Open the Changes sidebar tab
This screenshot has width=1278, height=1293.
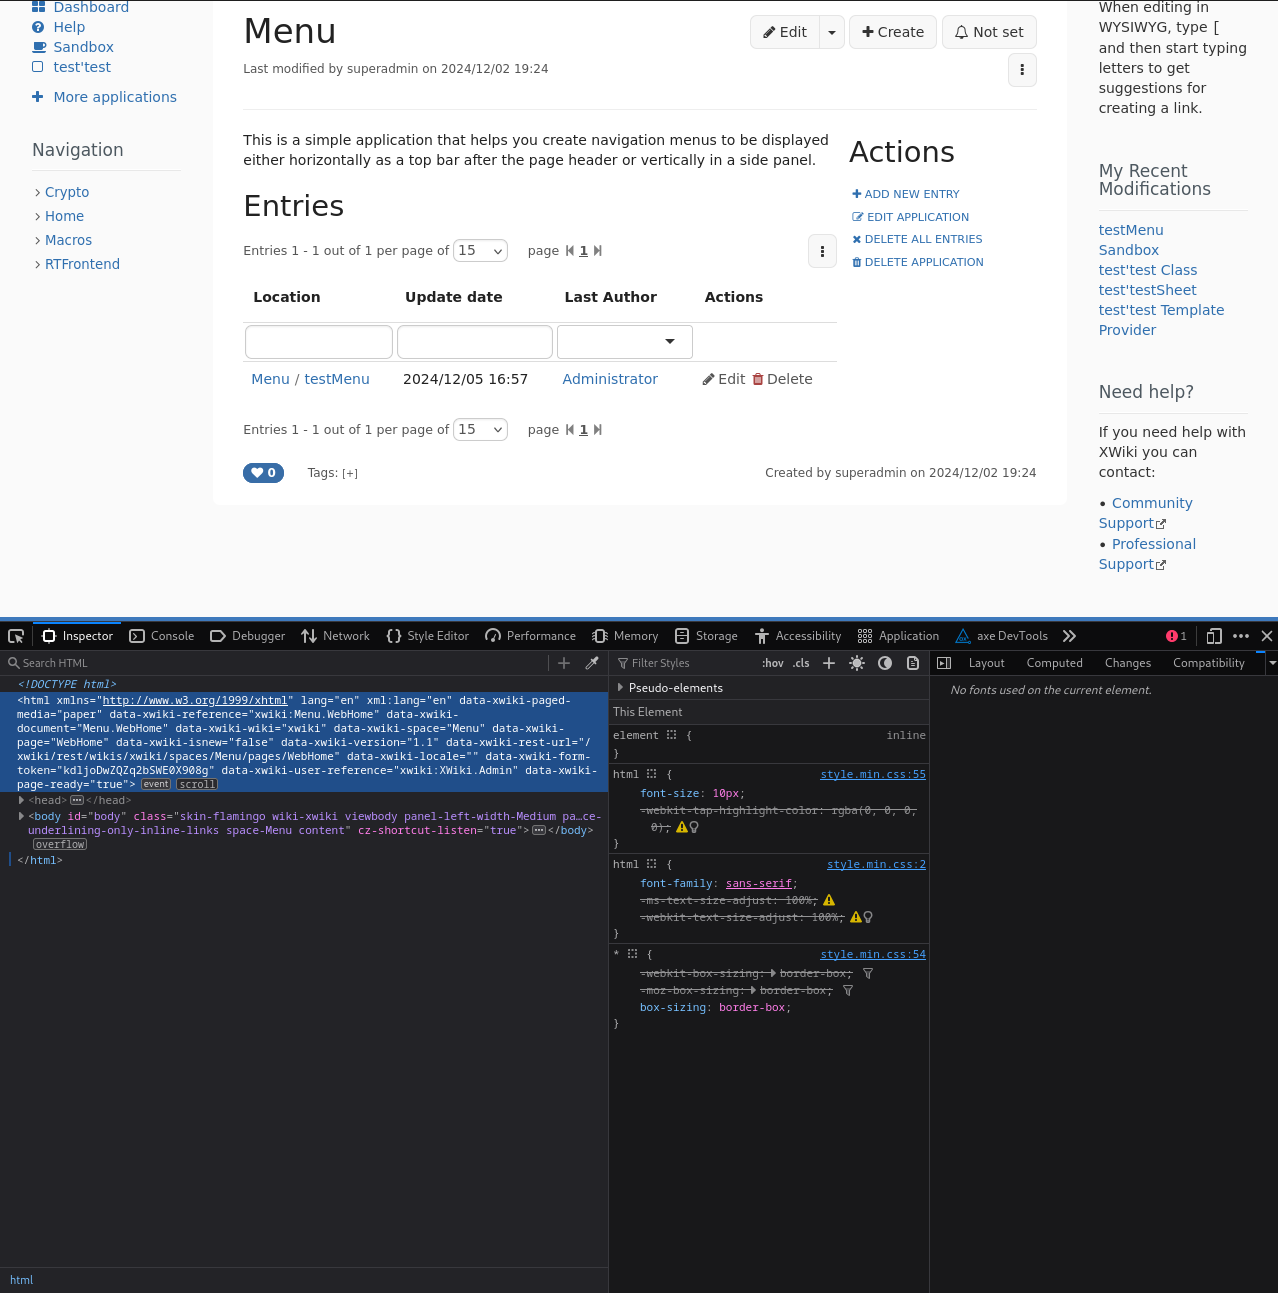[x=1128, y=663]
